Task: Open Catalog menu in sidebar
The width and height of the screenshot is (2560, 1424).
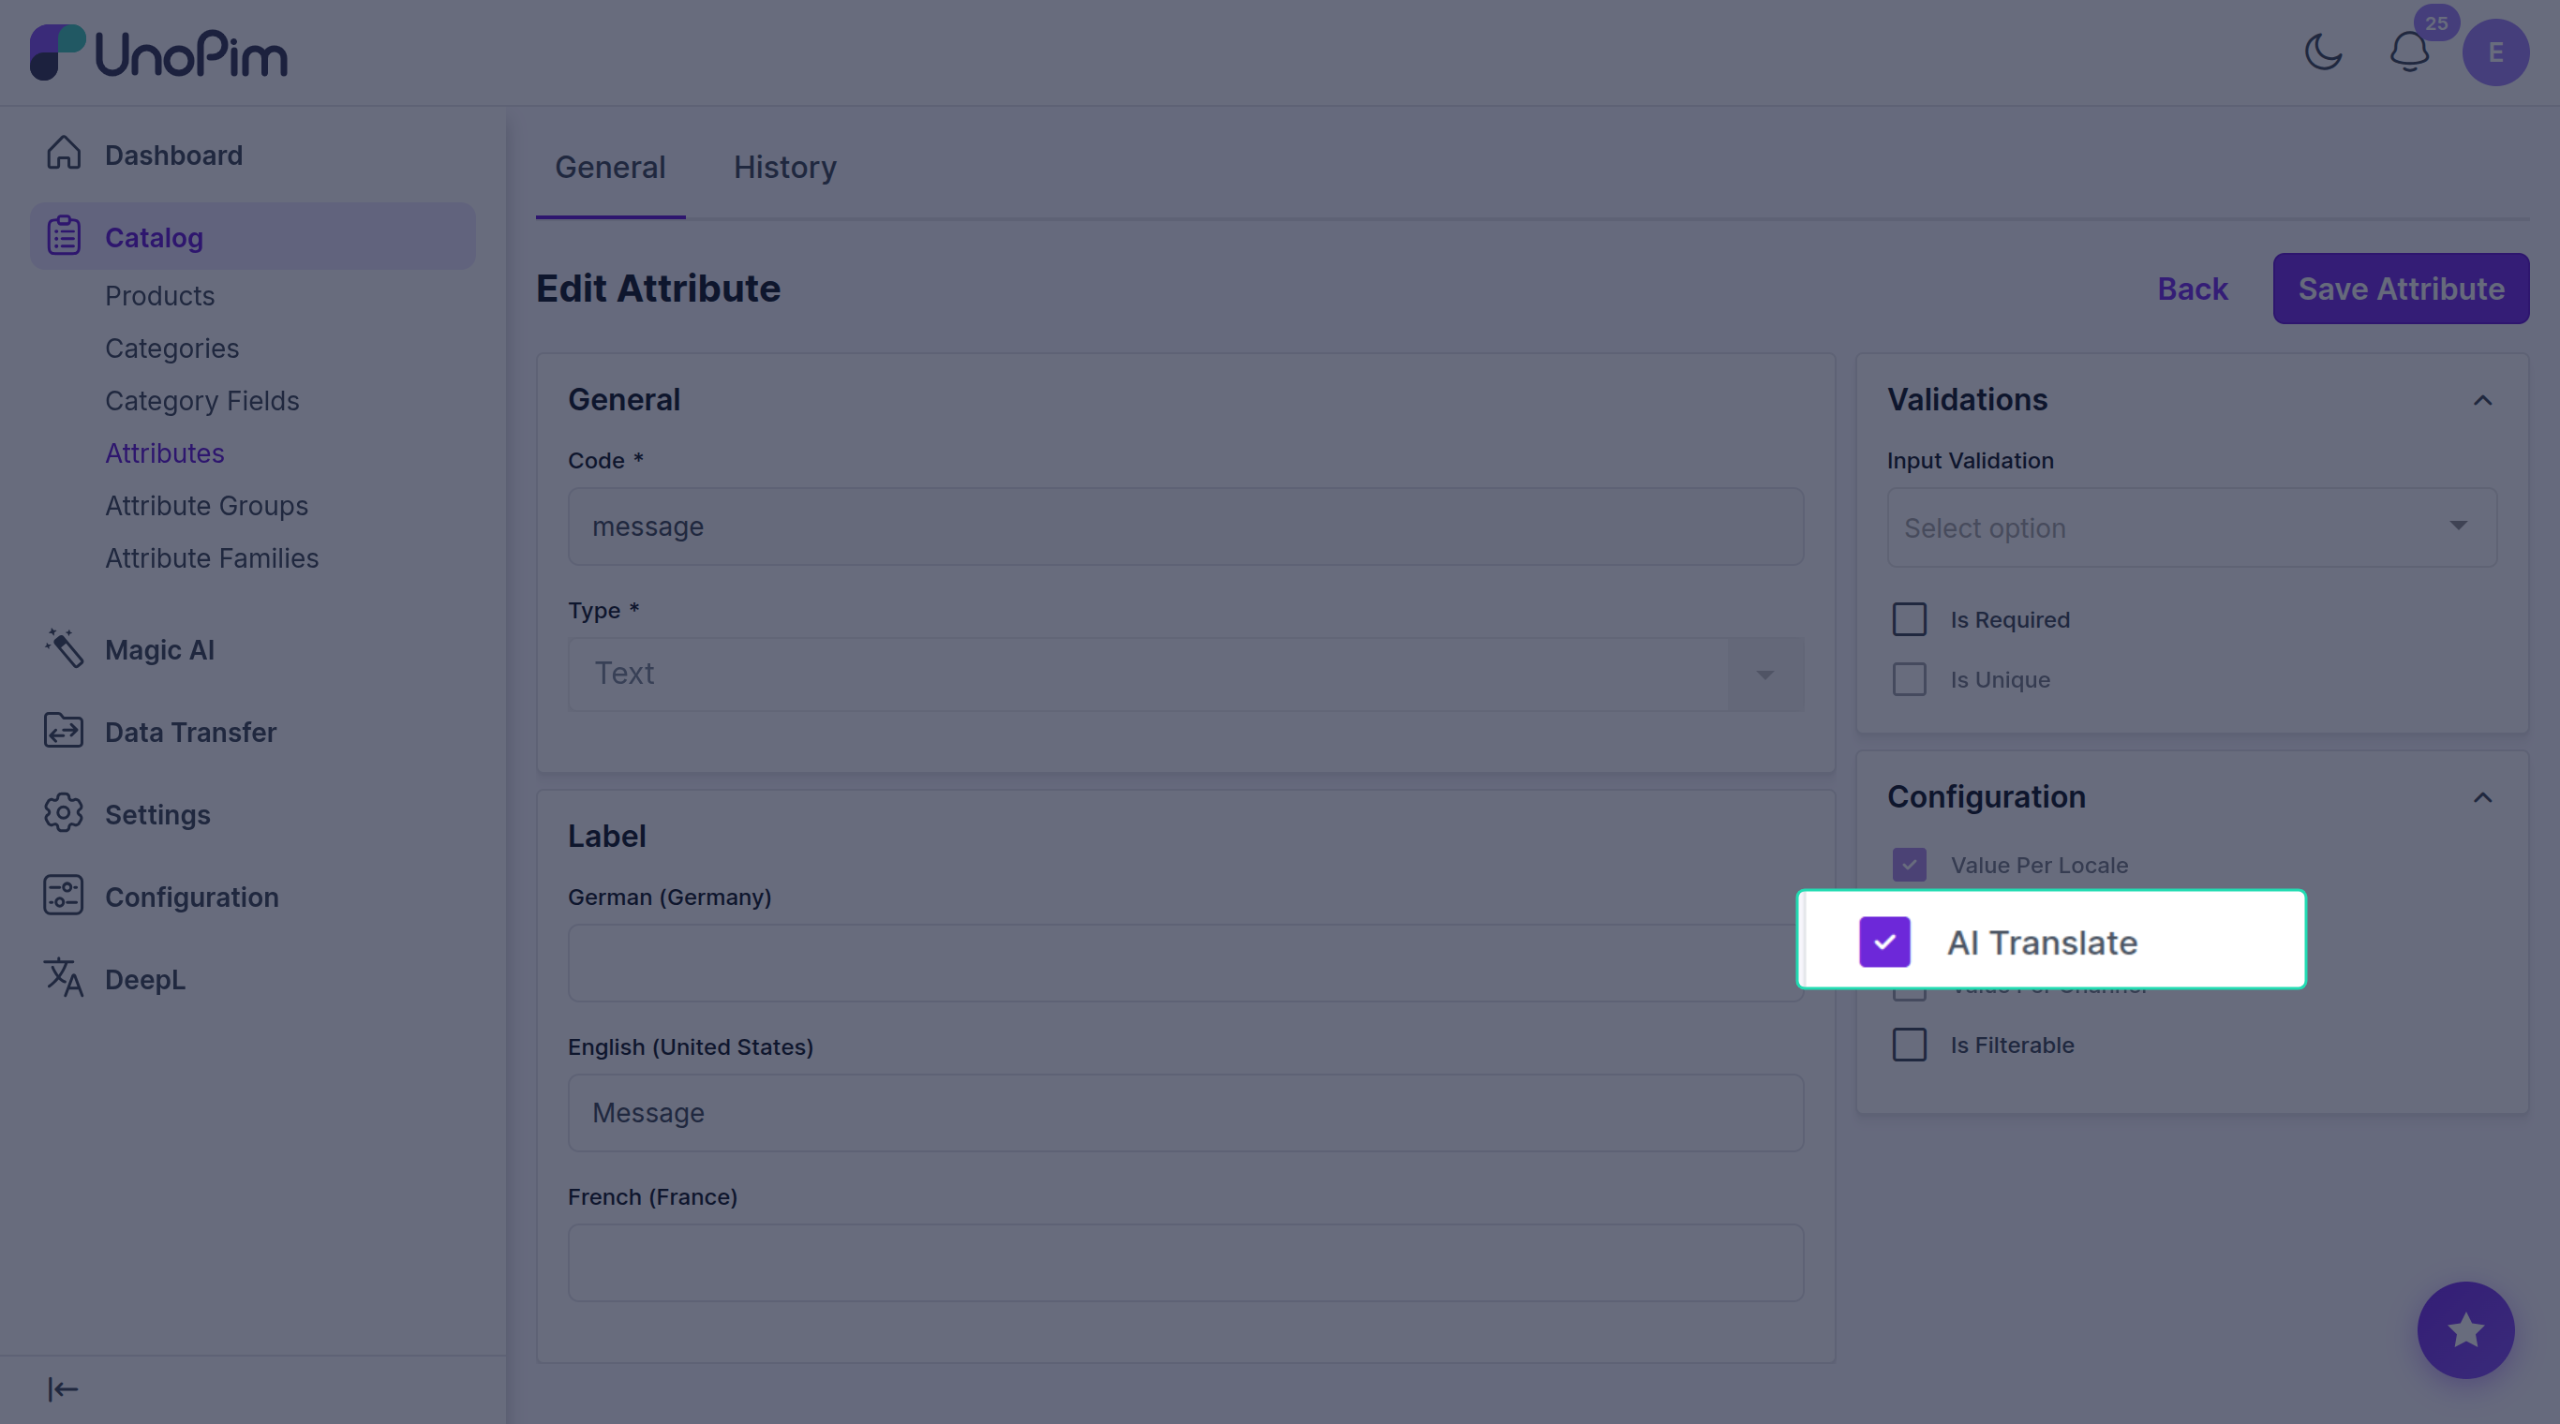Action: [252, 237]
